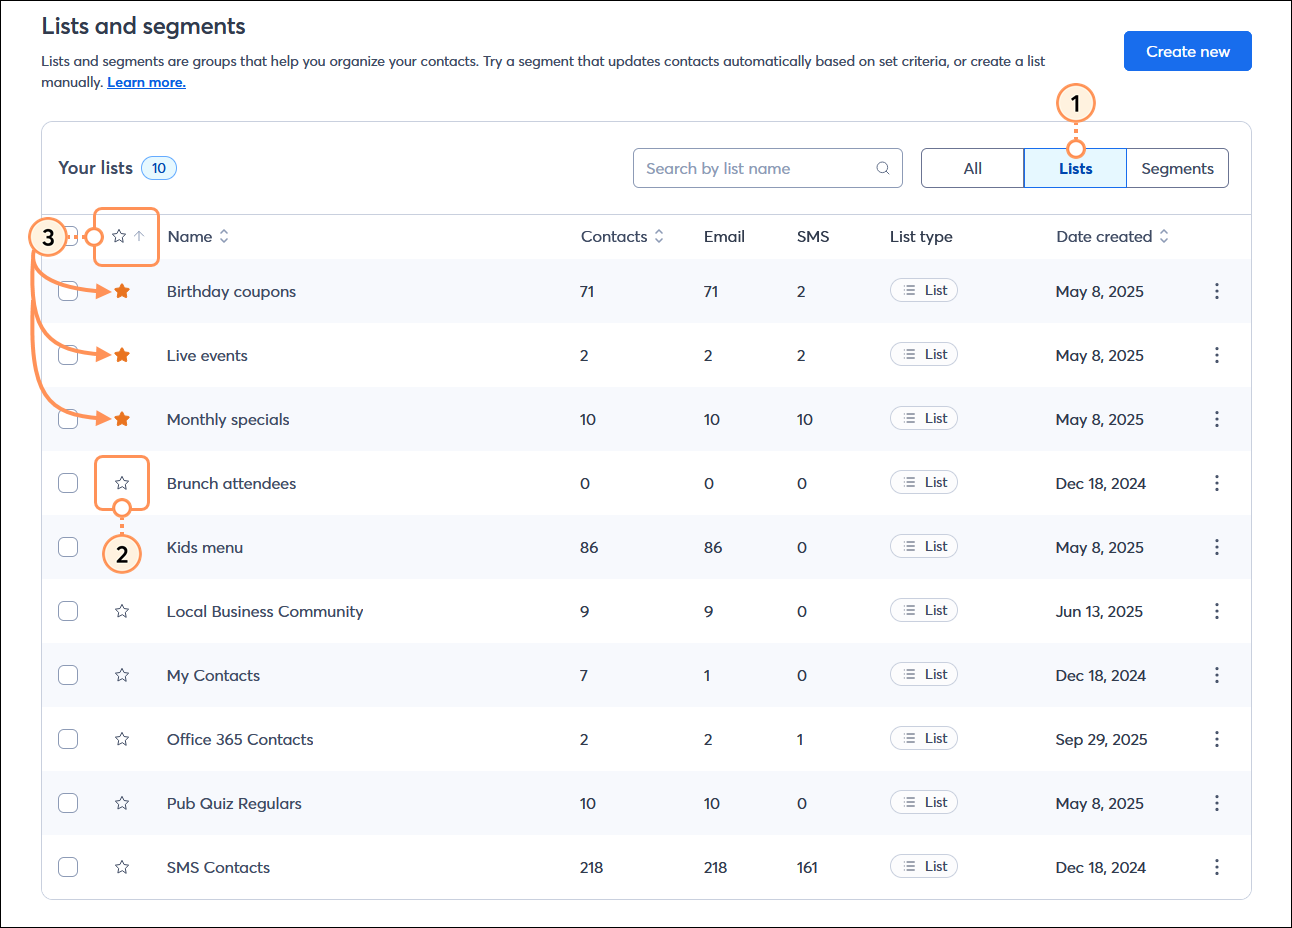Viewport: 1292px width, 928px height.
Task: Star the Local Business Community list
Action: (122, 611)
